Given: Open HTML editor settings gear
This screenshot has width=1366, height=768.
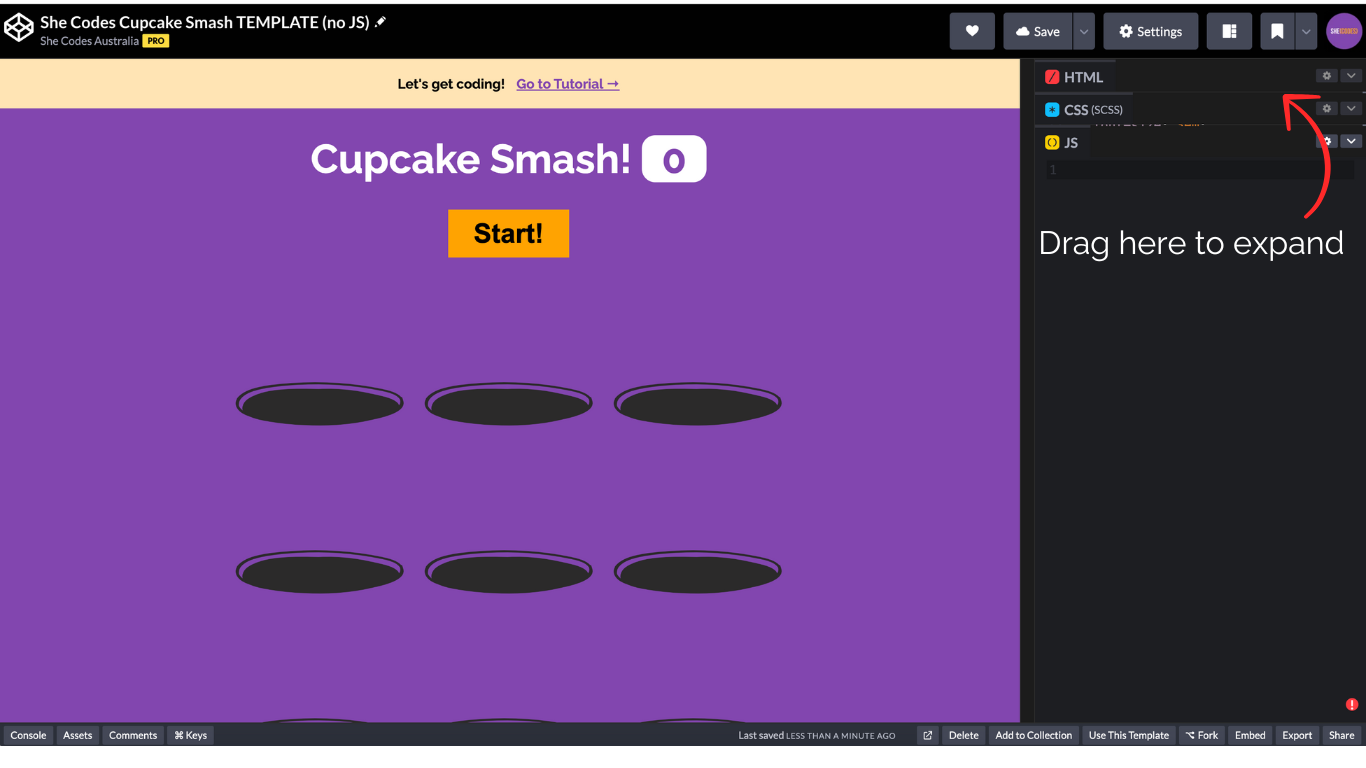Looking at the screenshot, I should click(1326, 76).
